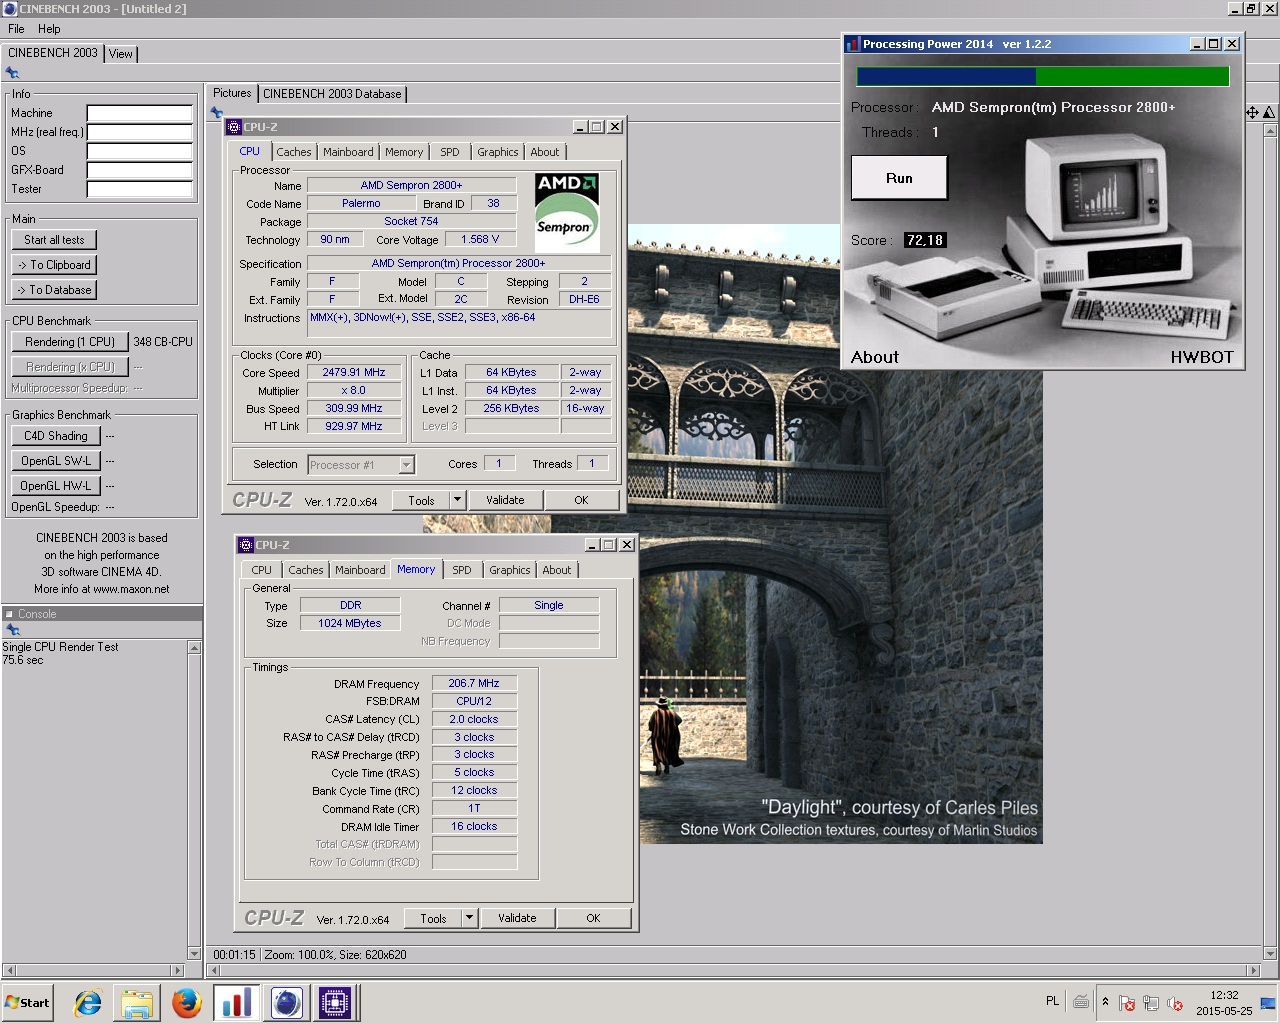Click the GFX-Board input field

point(140,170)
